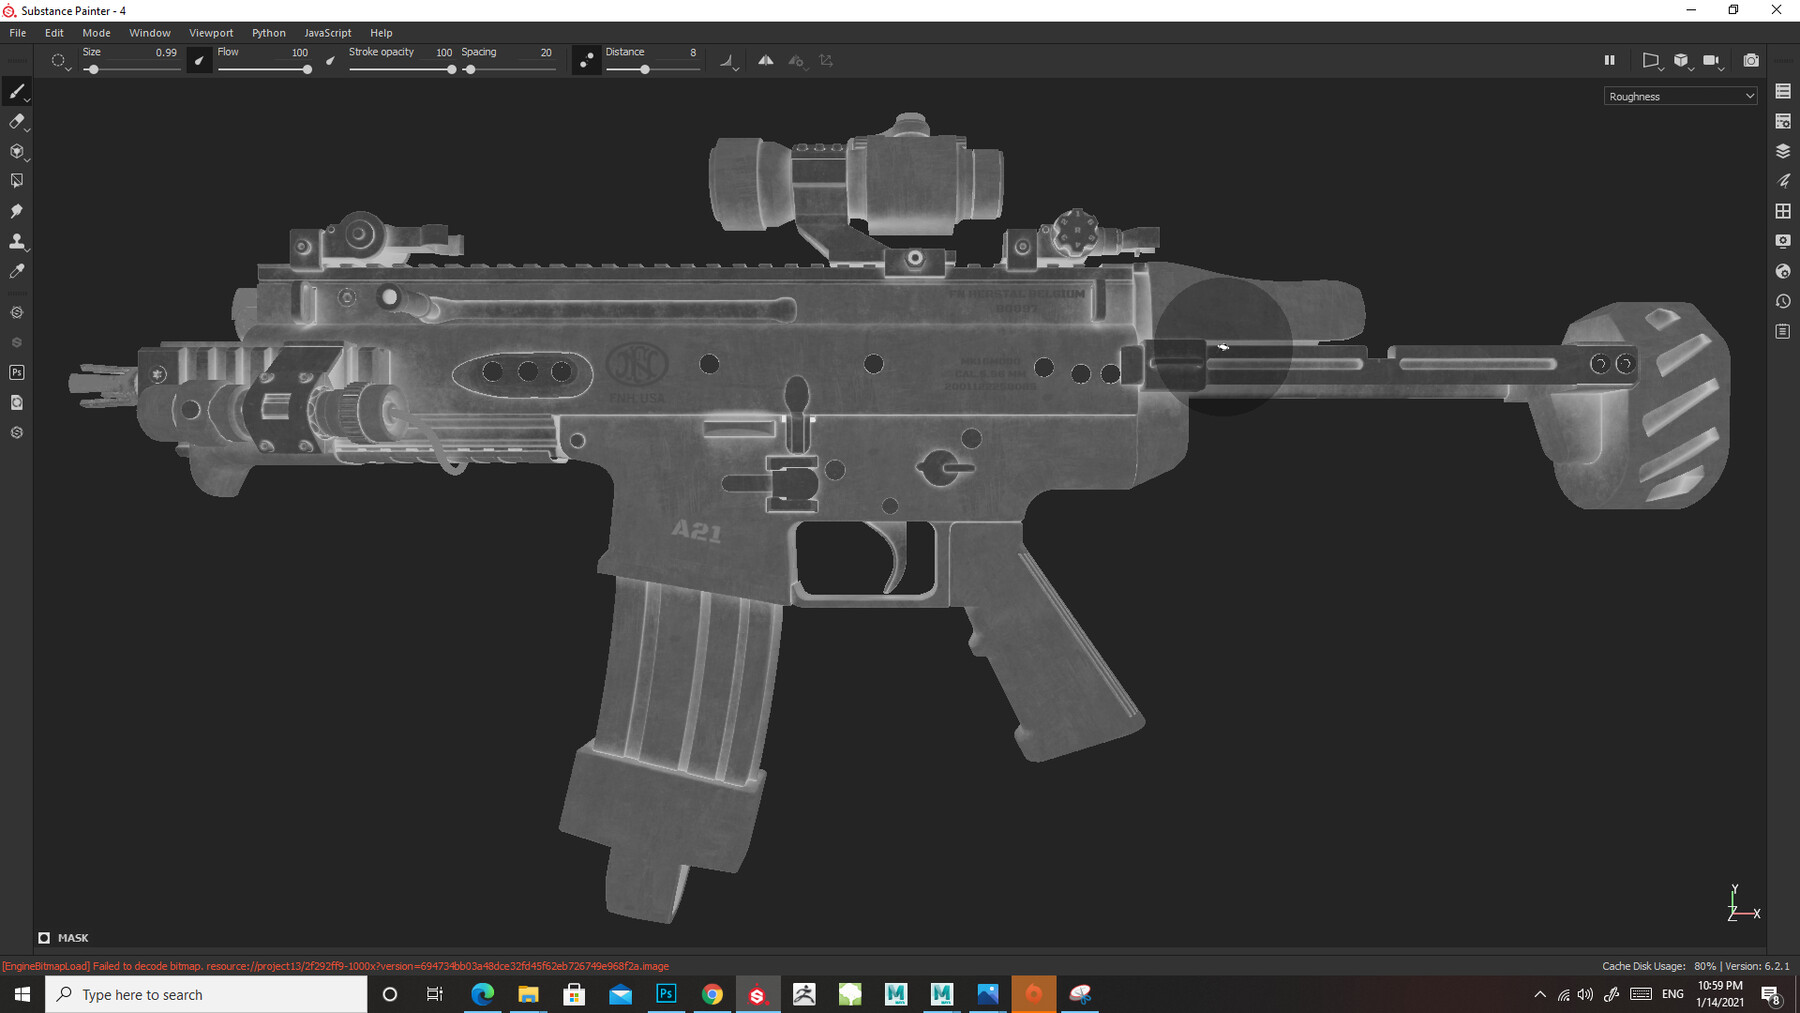Image resolution: width=1800 pixels, height=1013 pixels.
Task: Open the History panel
Action: coord(1782,300)
